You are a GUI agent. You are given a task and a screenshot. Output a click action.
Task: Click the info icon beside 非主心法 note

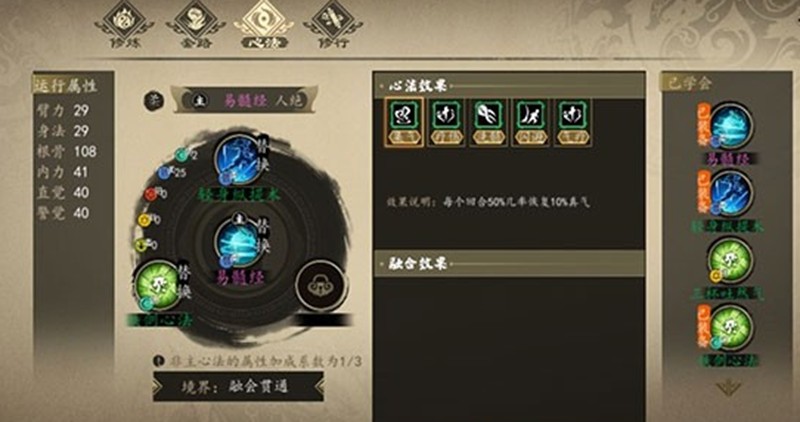[158, 361]
